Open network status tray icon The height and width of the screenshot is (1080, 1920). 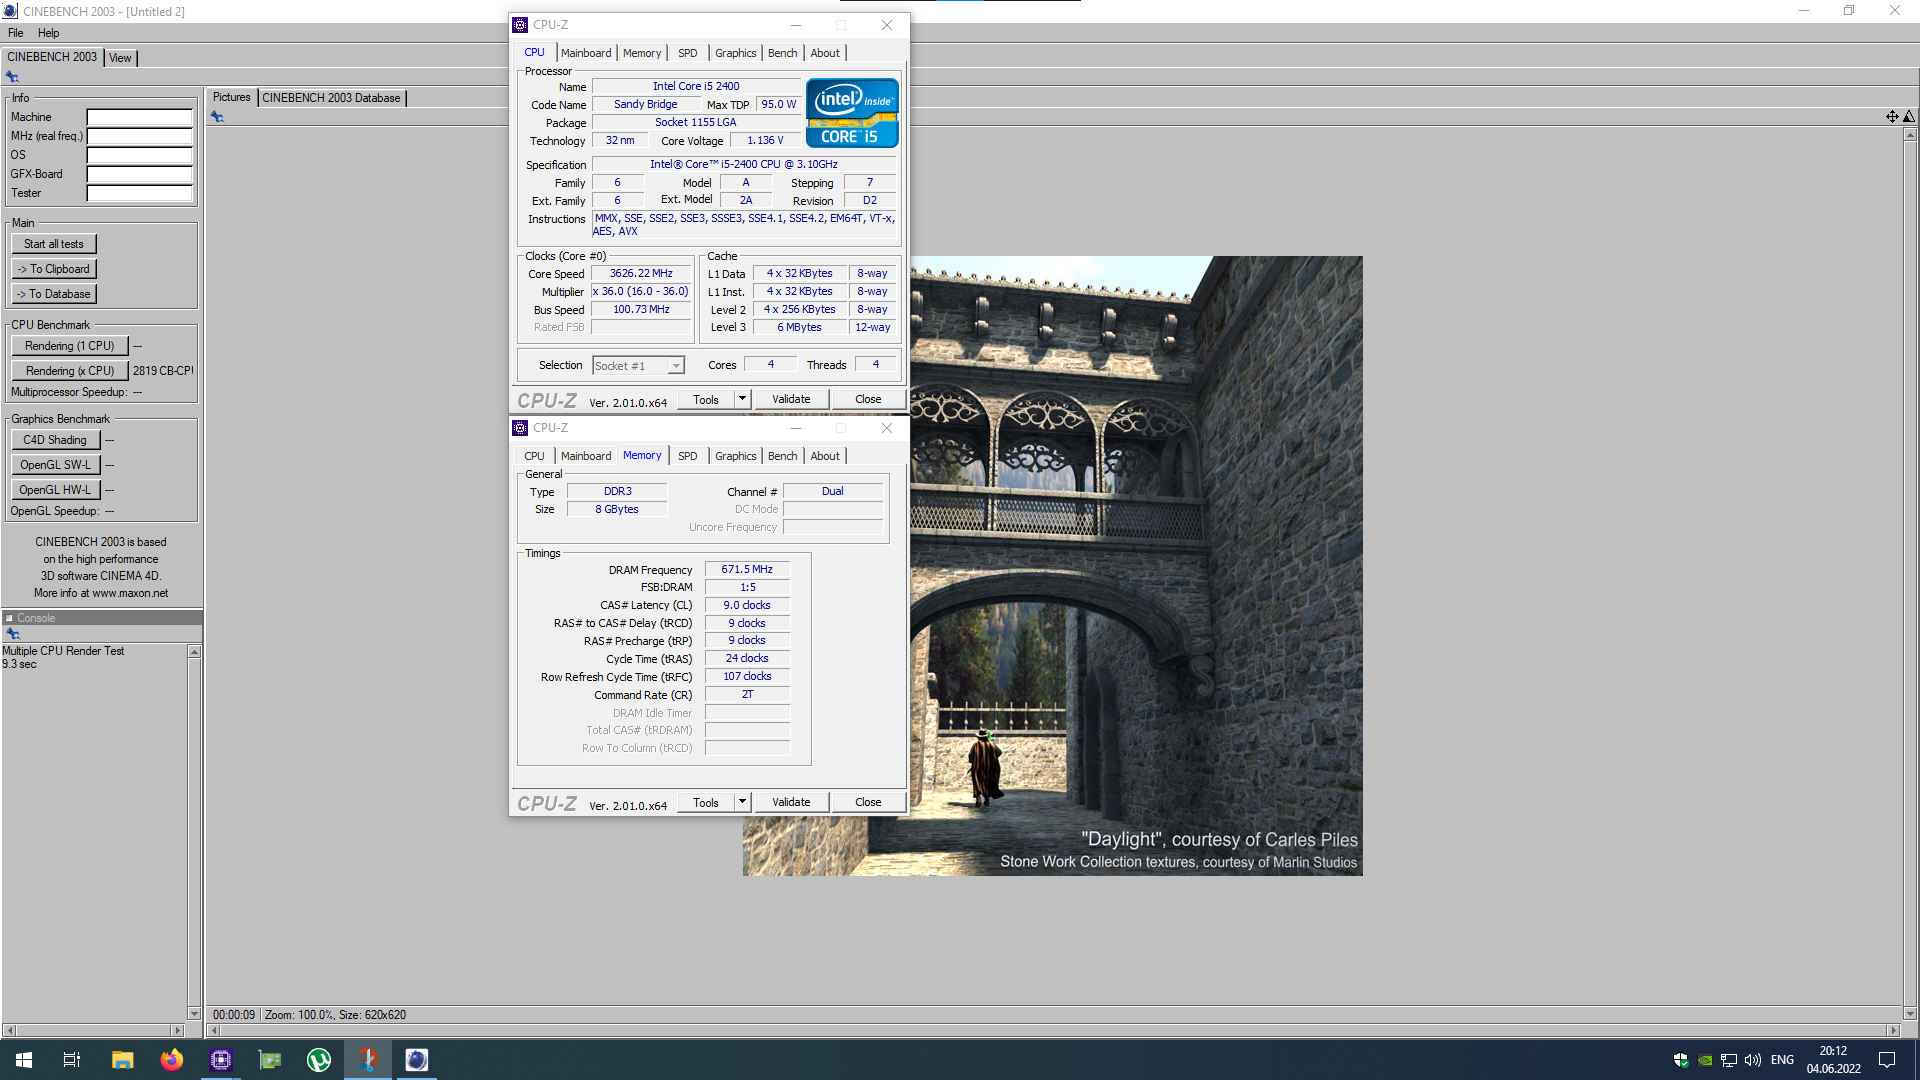pyautogui.click(x=1729, y=1060)
